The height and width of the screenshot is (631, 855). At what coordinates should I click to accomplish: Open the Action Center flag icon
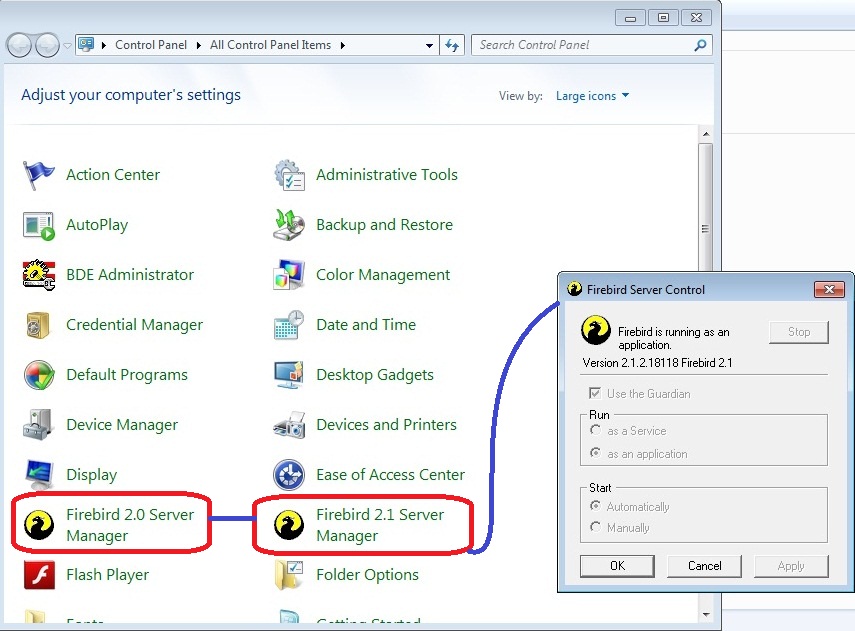pos(38,175)
